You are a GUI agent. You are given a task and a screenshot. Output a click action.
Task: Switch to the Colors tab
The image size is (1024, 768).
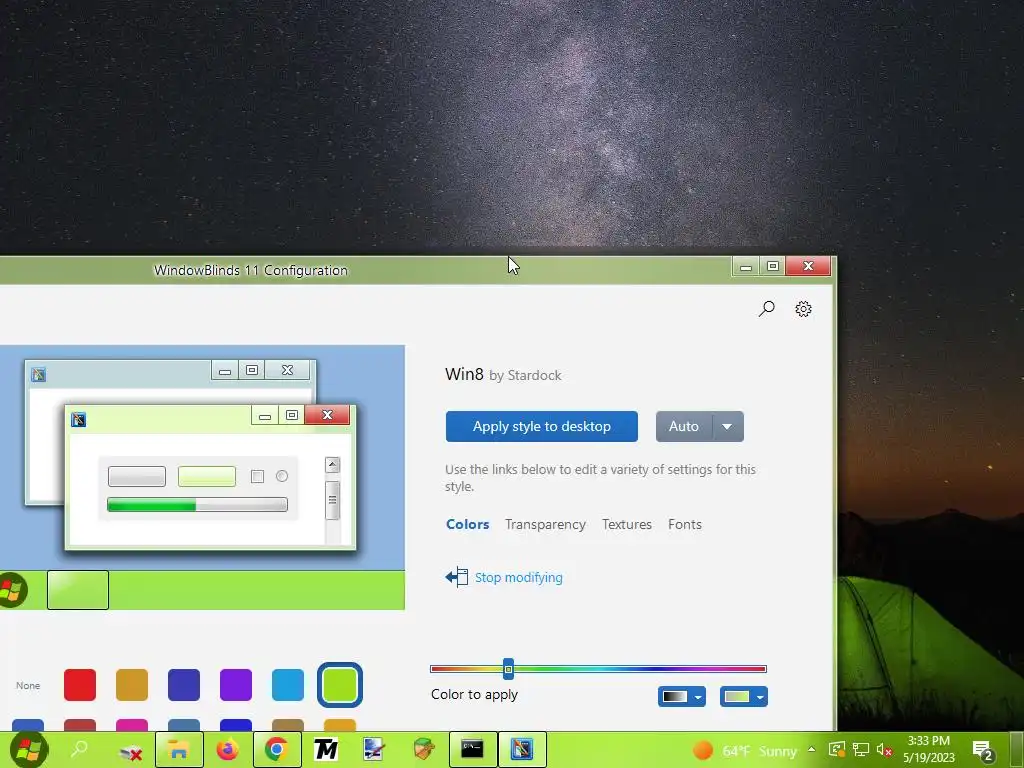click(468, 524)
